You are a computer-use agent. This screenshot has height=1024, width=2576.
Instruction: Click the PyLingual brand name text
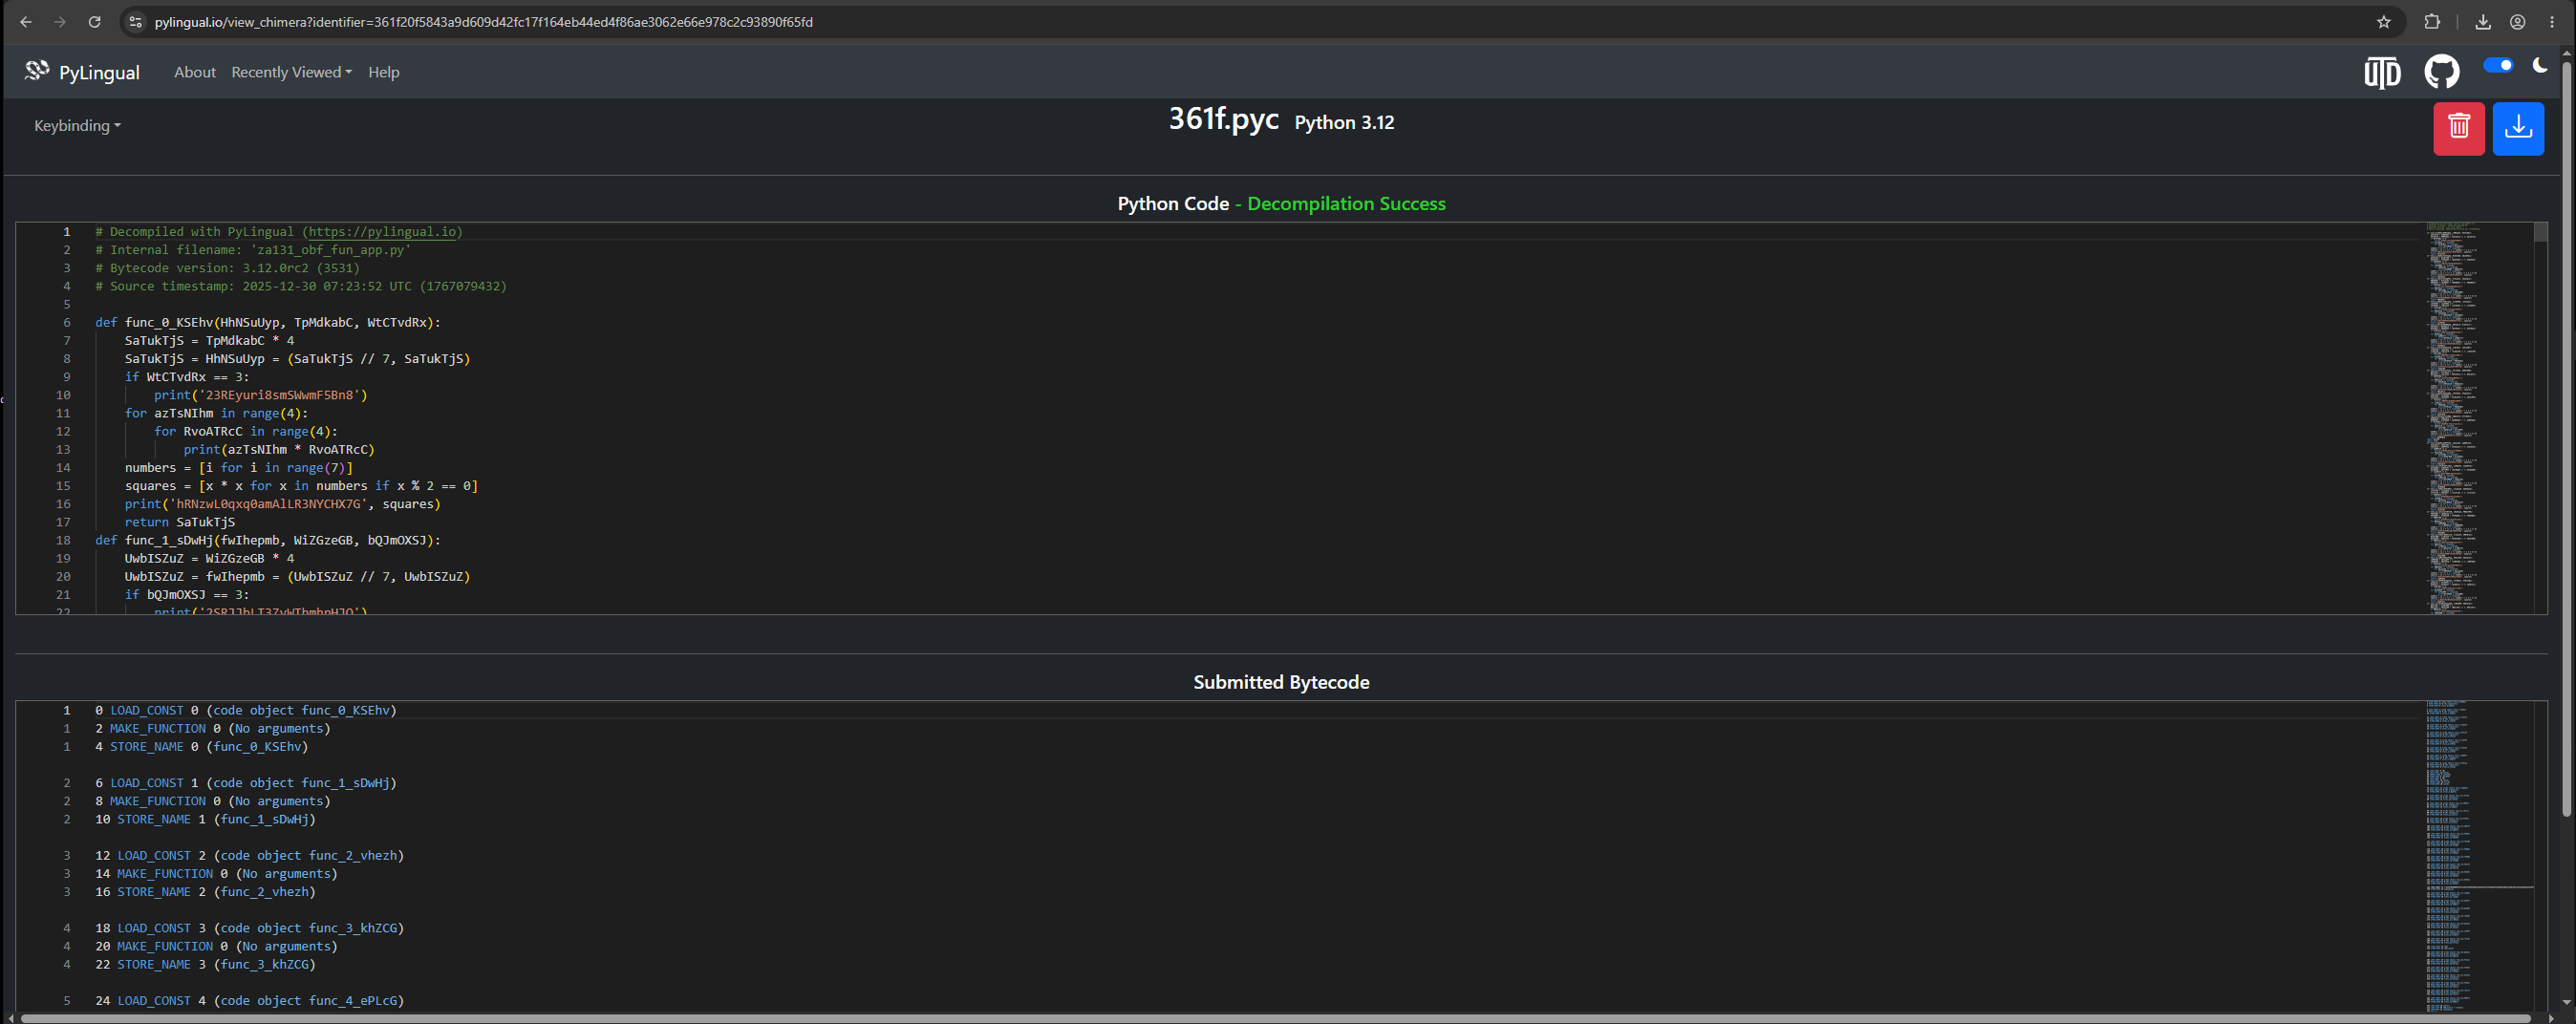[x=99, y=73]
